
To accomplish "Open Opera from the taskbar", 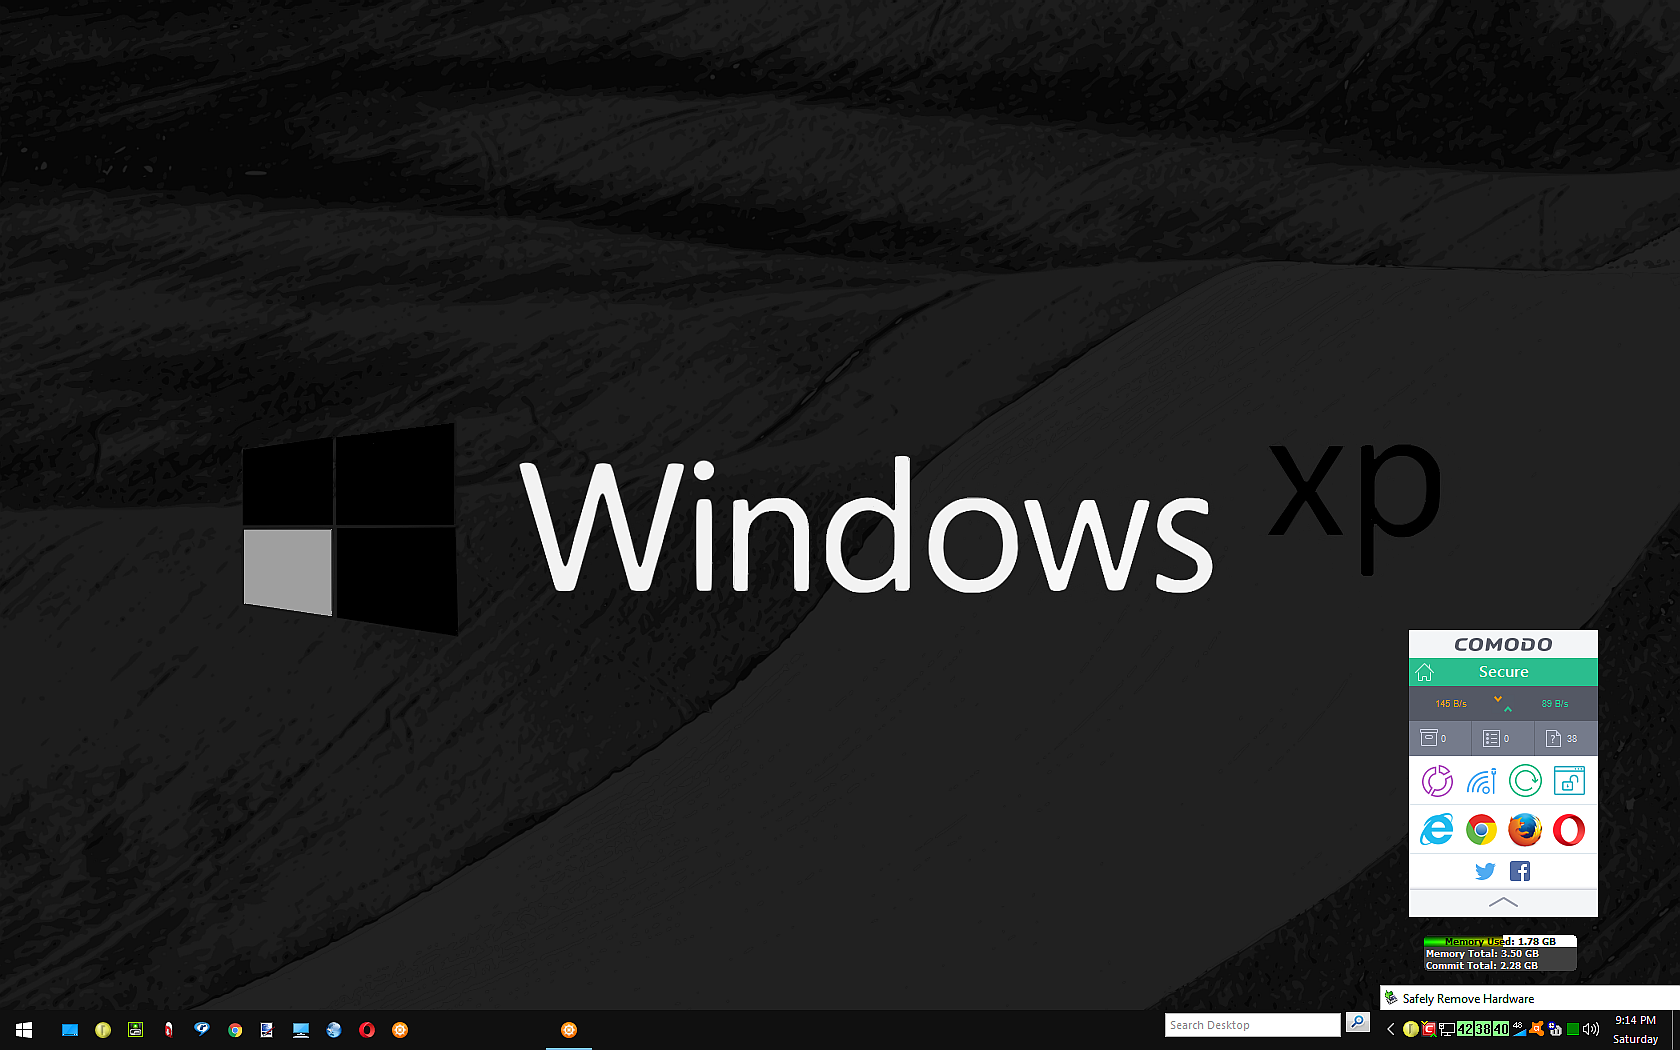I will (x=367, y=1030).
